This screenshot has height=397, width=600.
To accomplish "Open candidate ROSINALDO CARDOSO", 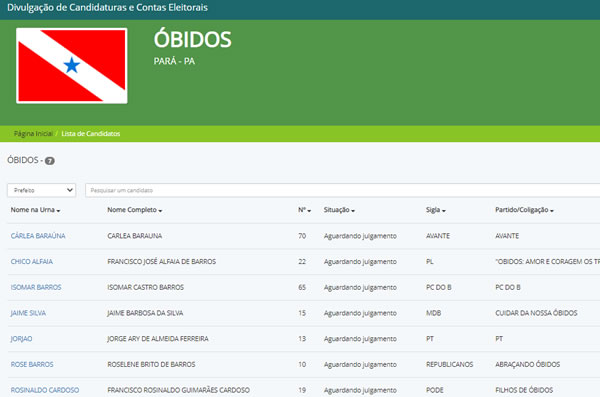I will click(45, 390).
